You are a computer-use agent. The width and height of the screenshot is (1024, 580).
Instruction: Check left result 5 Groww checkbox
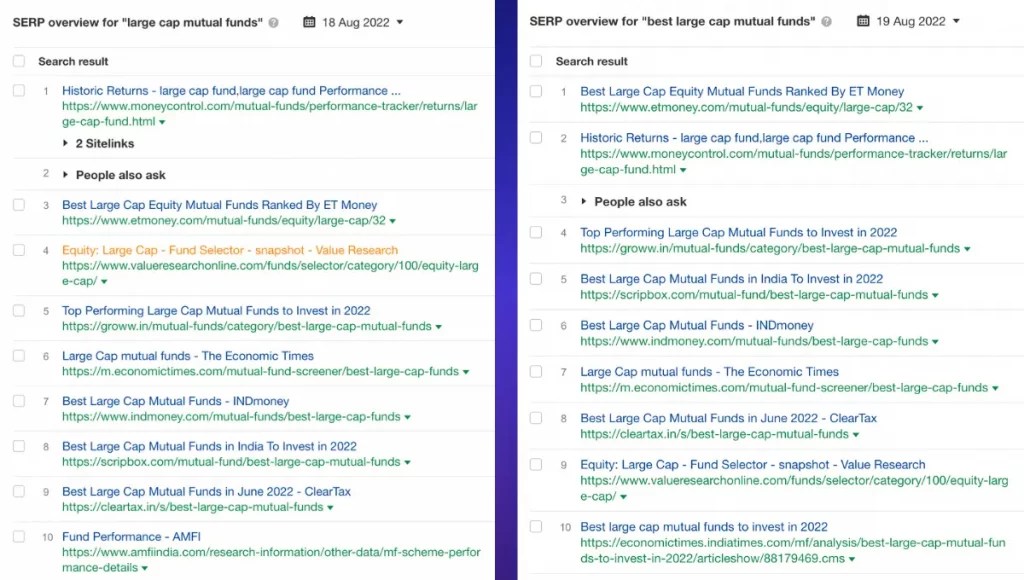pyautogui.click(x=19, y=311)
